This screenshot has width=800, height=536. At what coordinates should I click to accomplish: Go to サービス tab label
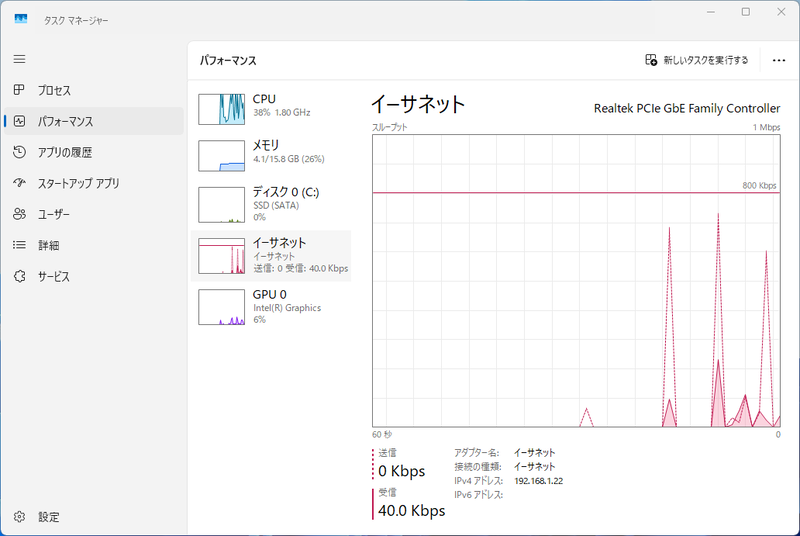54,277
